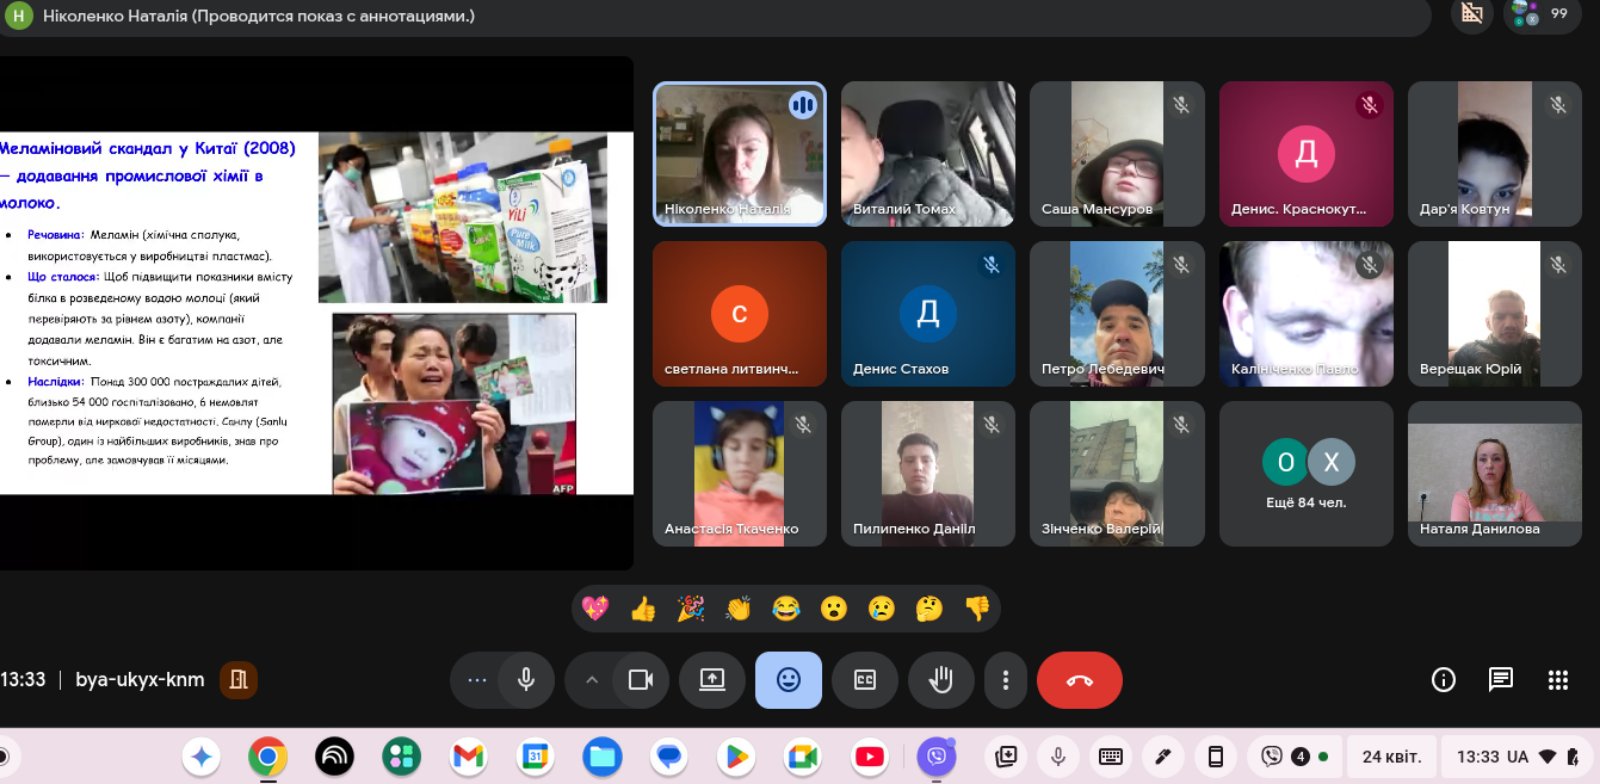The height and width of the screenshot is (784, 1600).
Task: Send the thumbs up emoji reaction
Action: (x=643, y=608)
